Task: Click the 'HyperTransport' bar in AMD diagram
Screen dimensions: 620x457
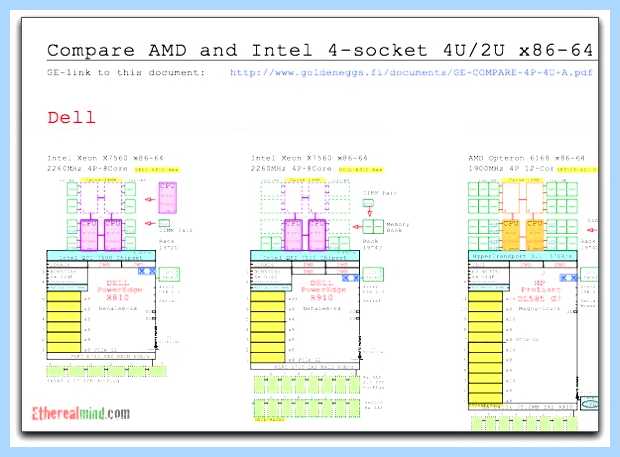Action: 522,256
